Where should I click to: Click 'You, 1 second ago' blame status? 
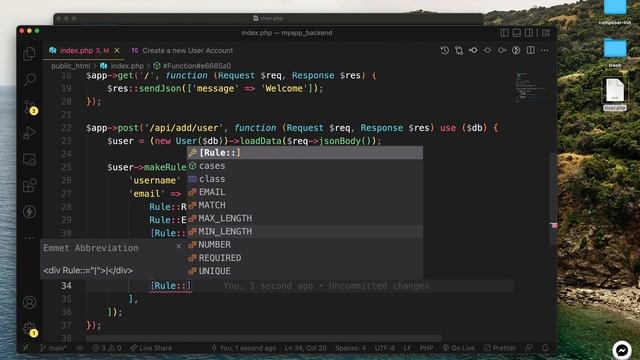(244, 348)
